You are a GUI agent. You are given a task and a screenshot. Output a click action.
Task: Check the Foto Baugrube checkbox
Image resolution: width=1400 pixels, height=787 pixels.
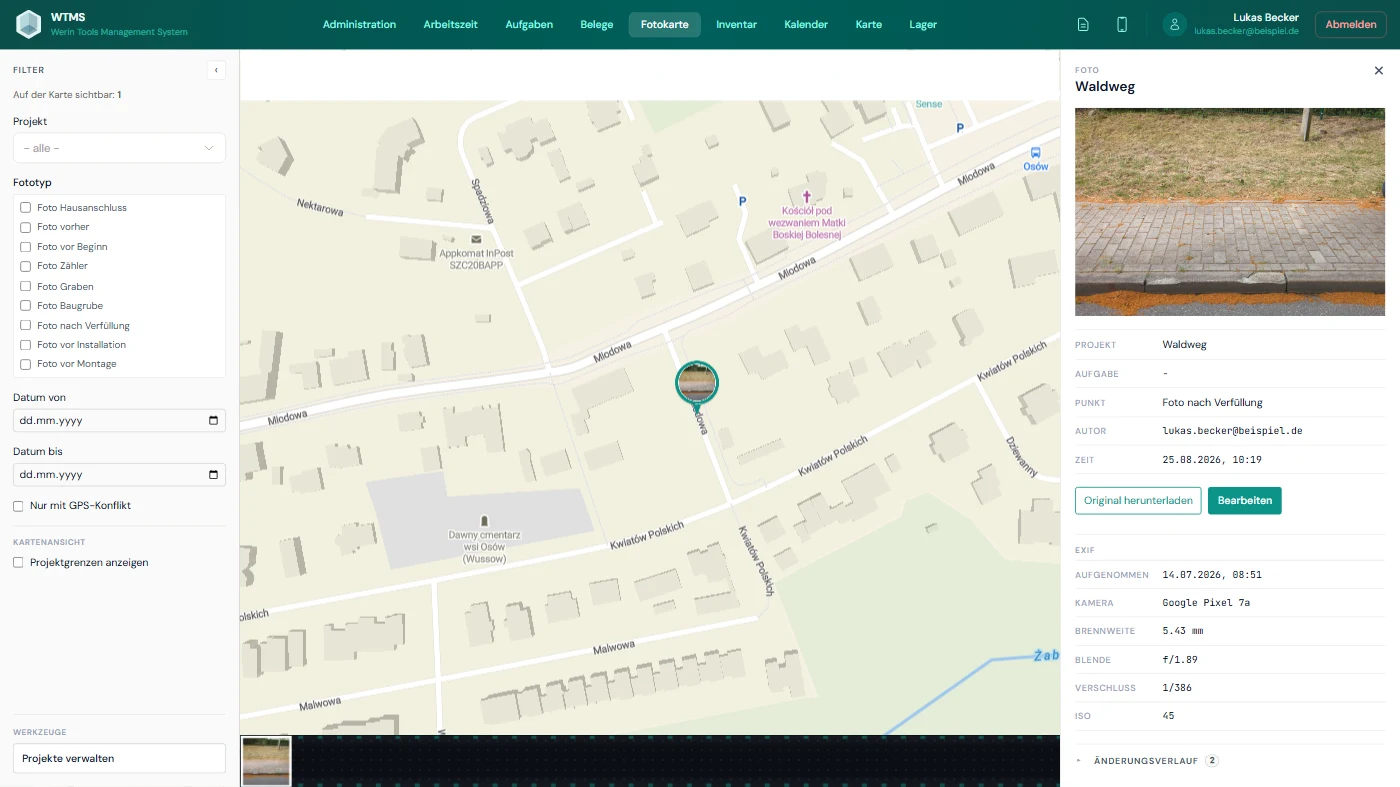26,306
